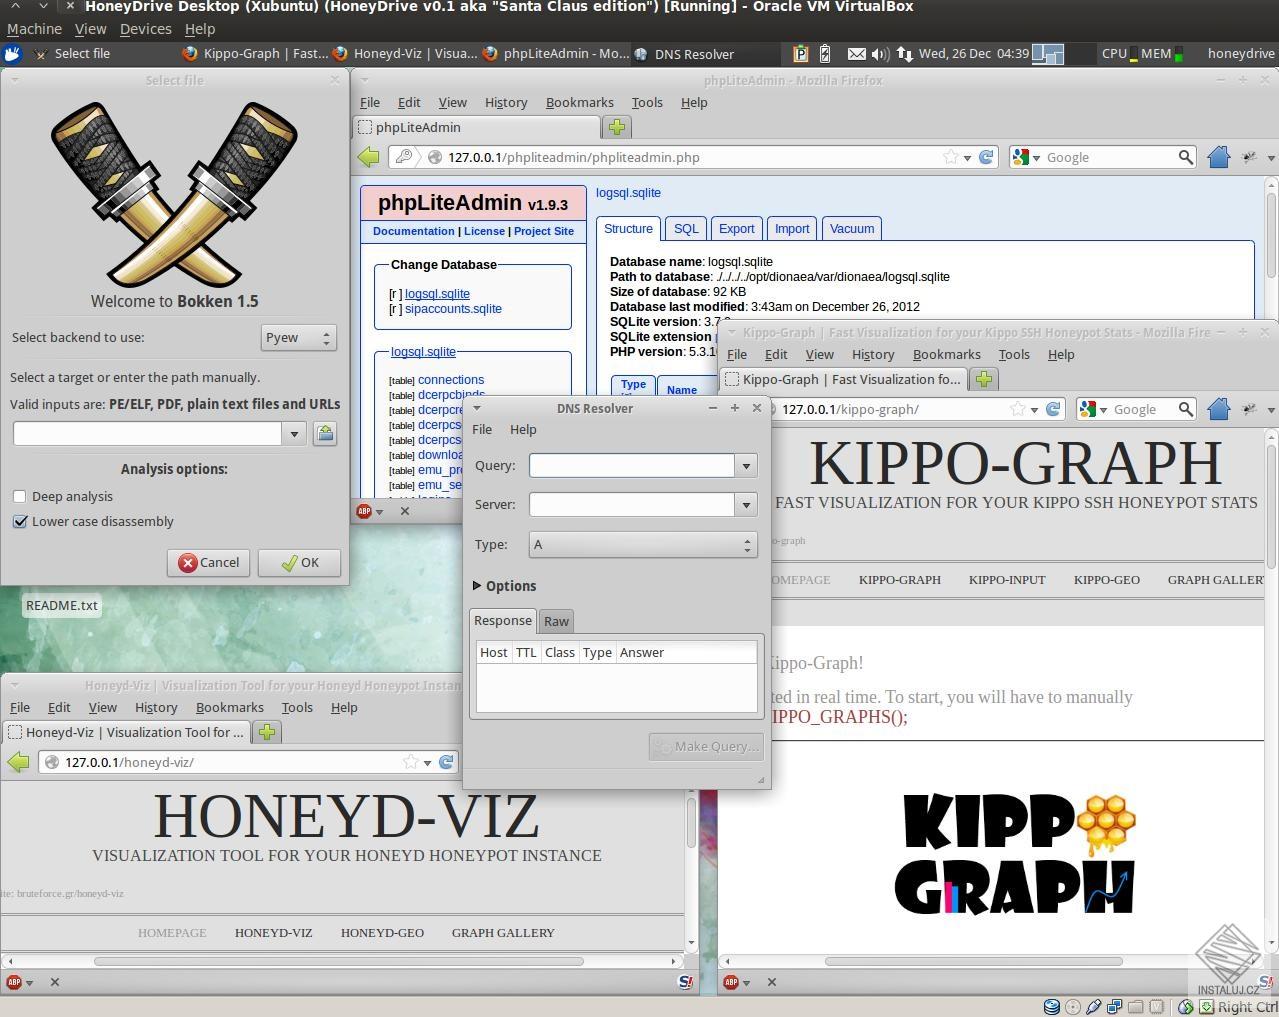1279x1017 pixels.
Task: Click the Adblock Plus icon in phpLiteAdmin statusbar
Action: click(363, 511)
